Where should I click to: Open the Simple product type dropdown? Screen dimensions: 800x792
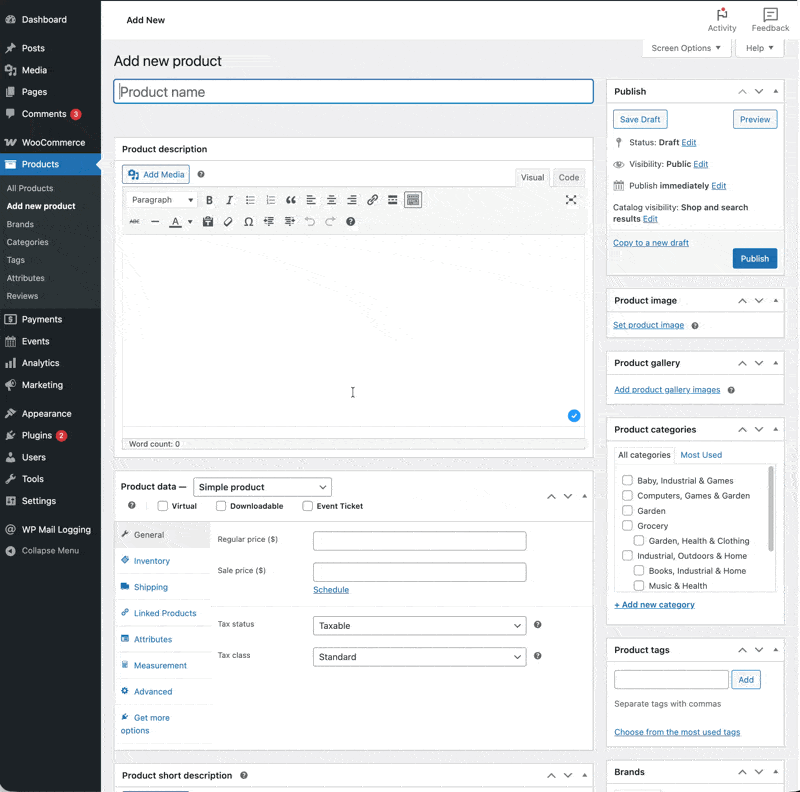[x=262, y=487]
